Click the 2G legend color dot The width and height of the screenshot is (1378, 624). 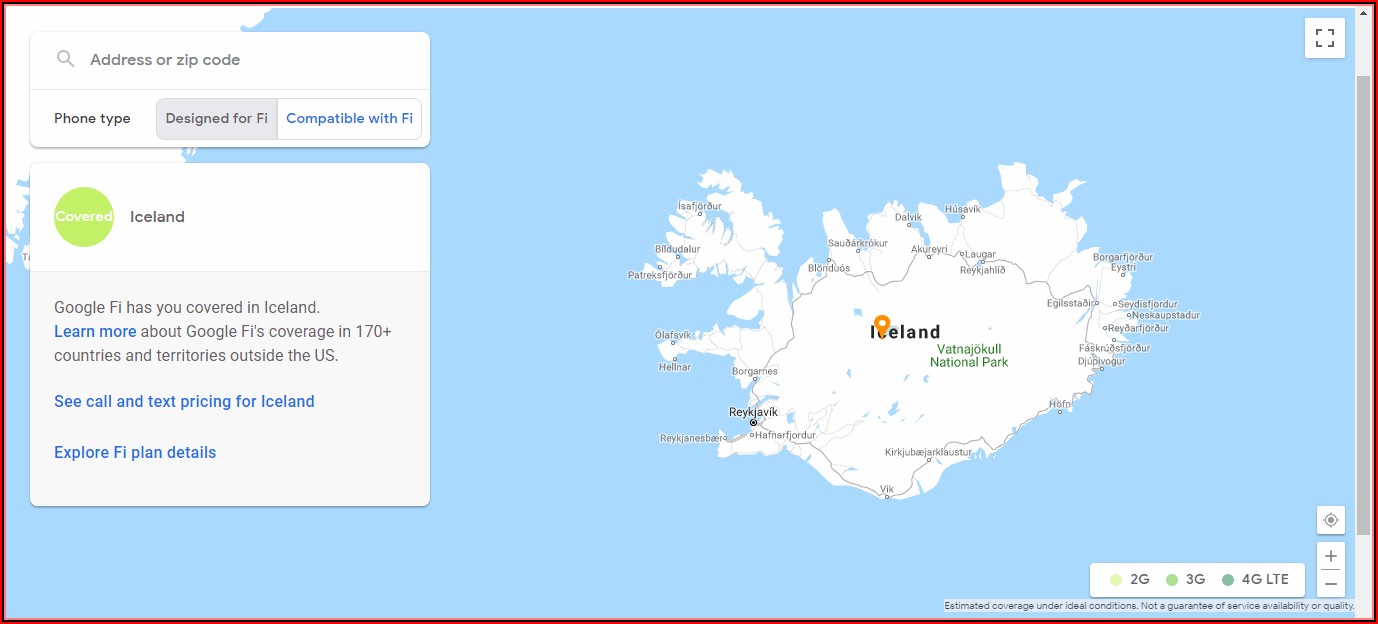[x=1116, y=579]
